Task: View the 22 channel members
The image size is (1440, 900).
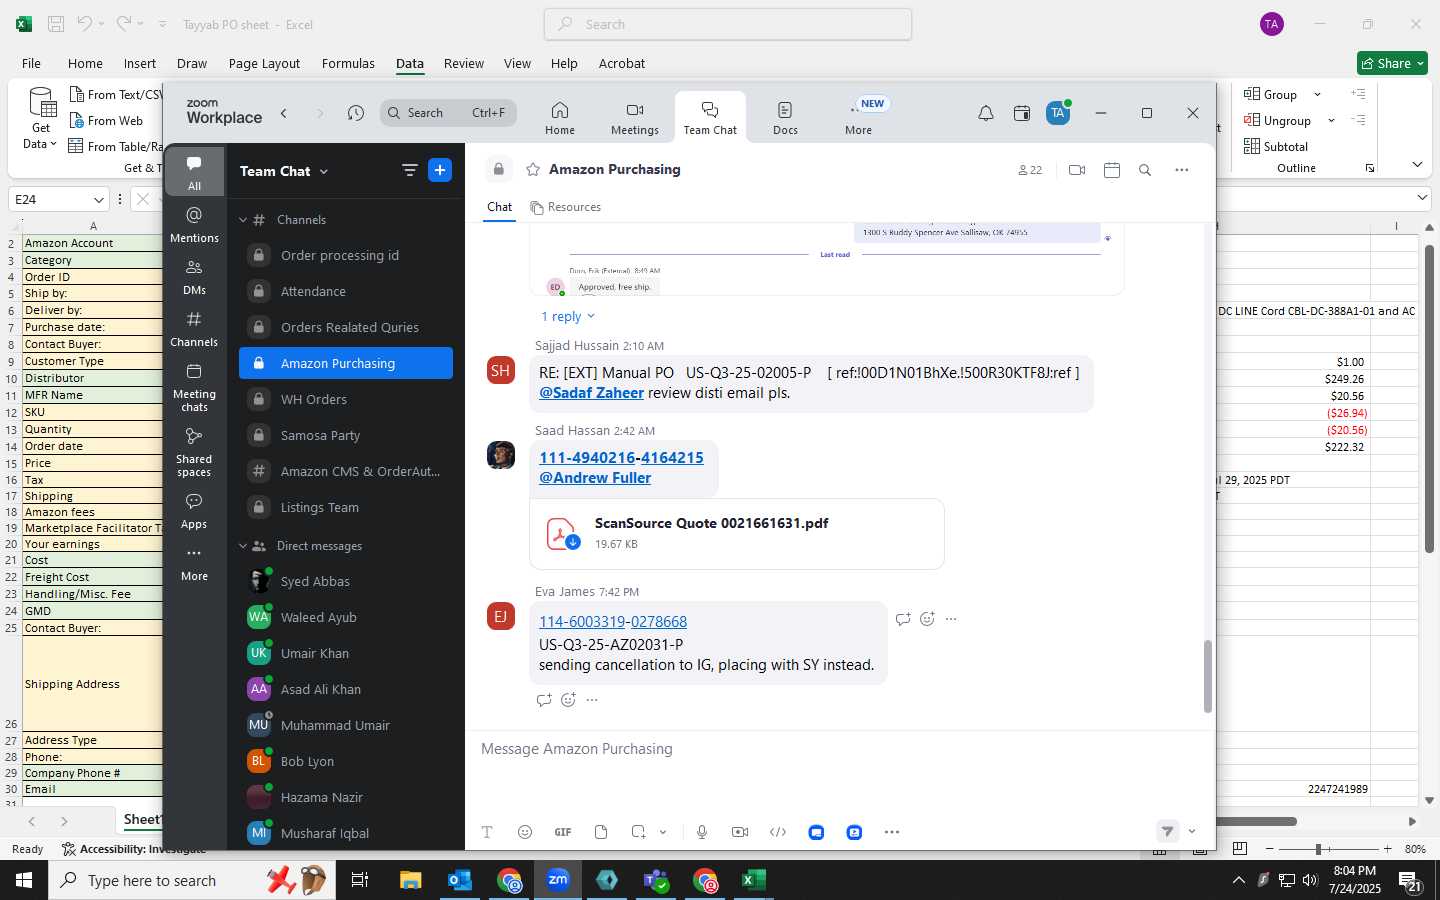Action: tap(1030, 170)
